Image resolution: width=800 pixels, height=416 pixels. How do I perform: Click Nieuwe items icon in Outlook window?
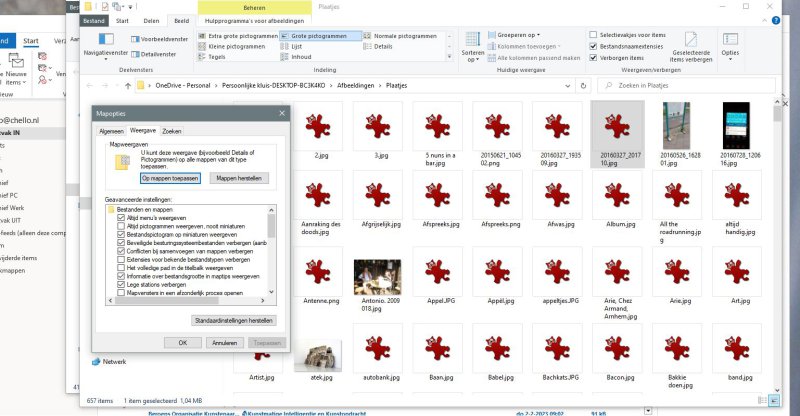[16, 61]
